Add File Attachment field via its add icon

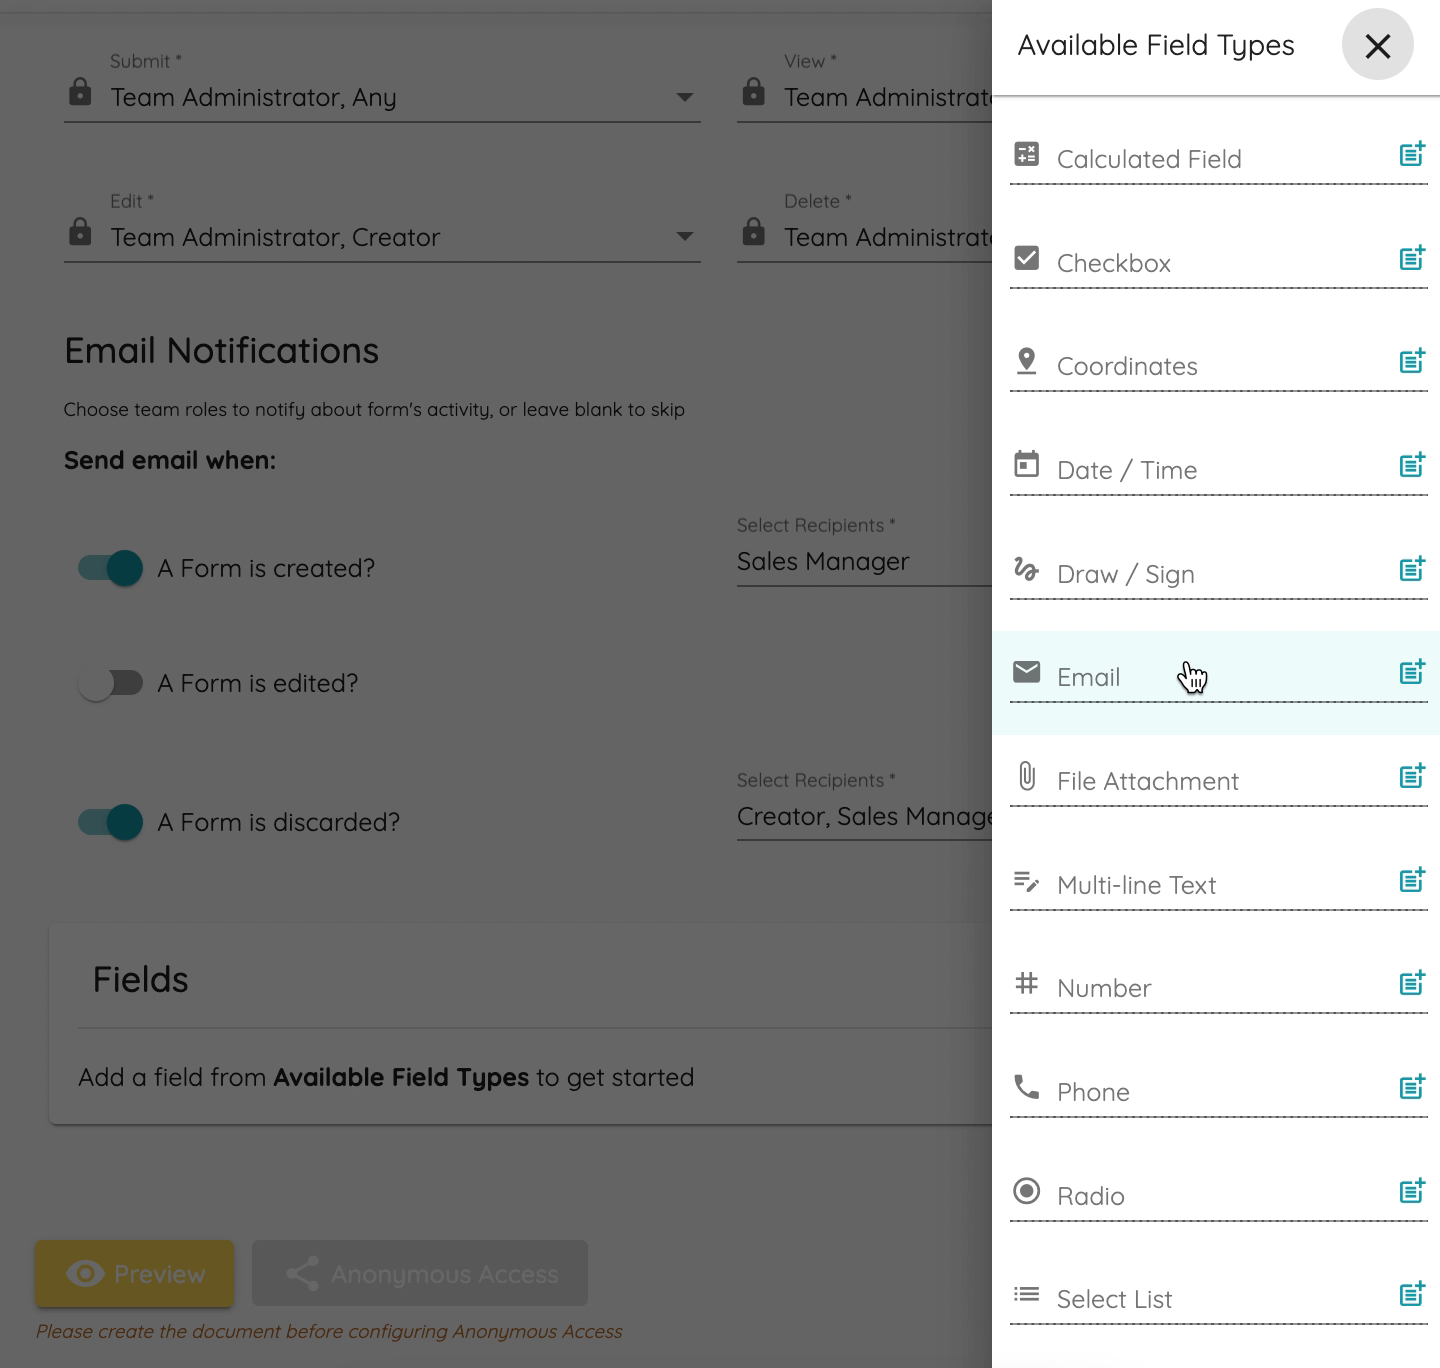pos(1412,776)
